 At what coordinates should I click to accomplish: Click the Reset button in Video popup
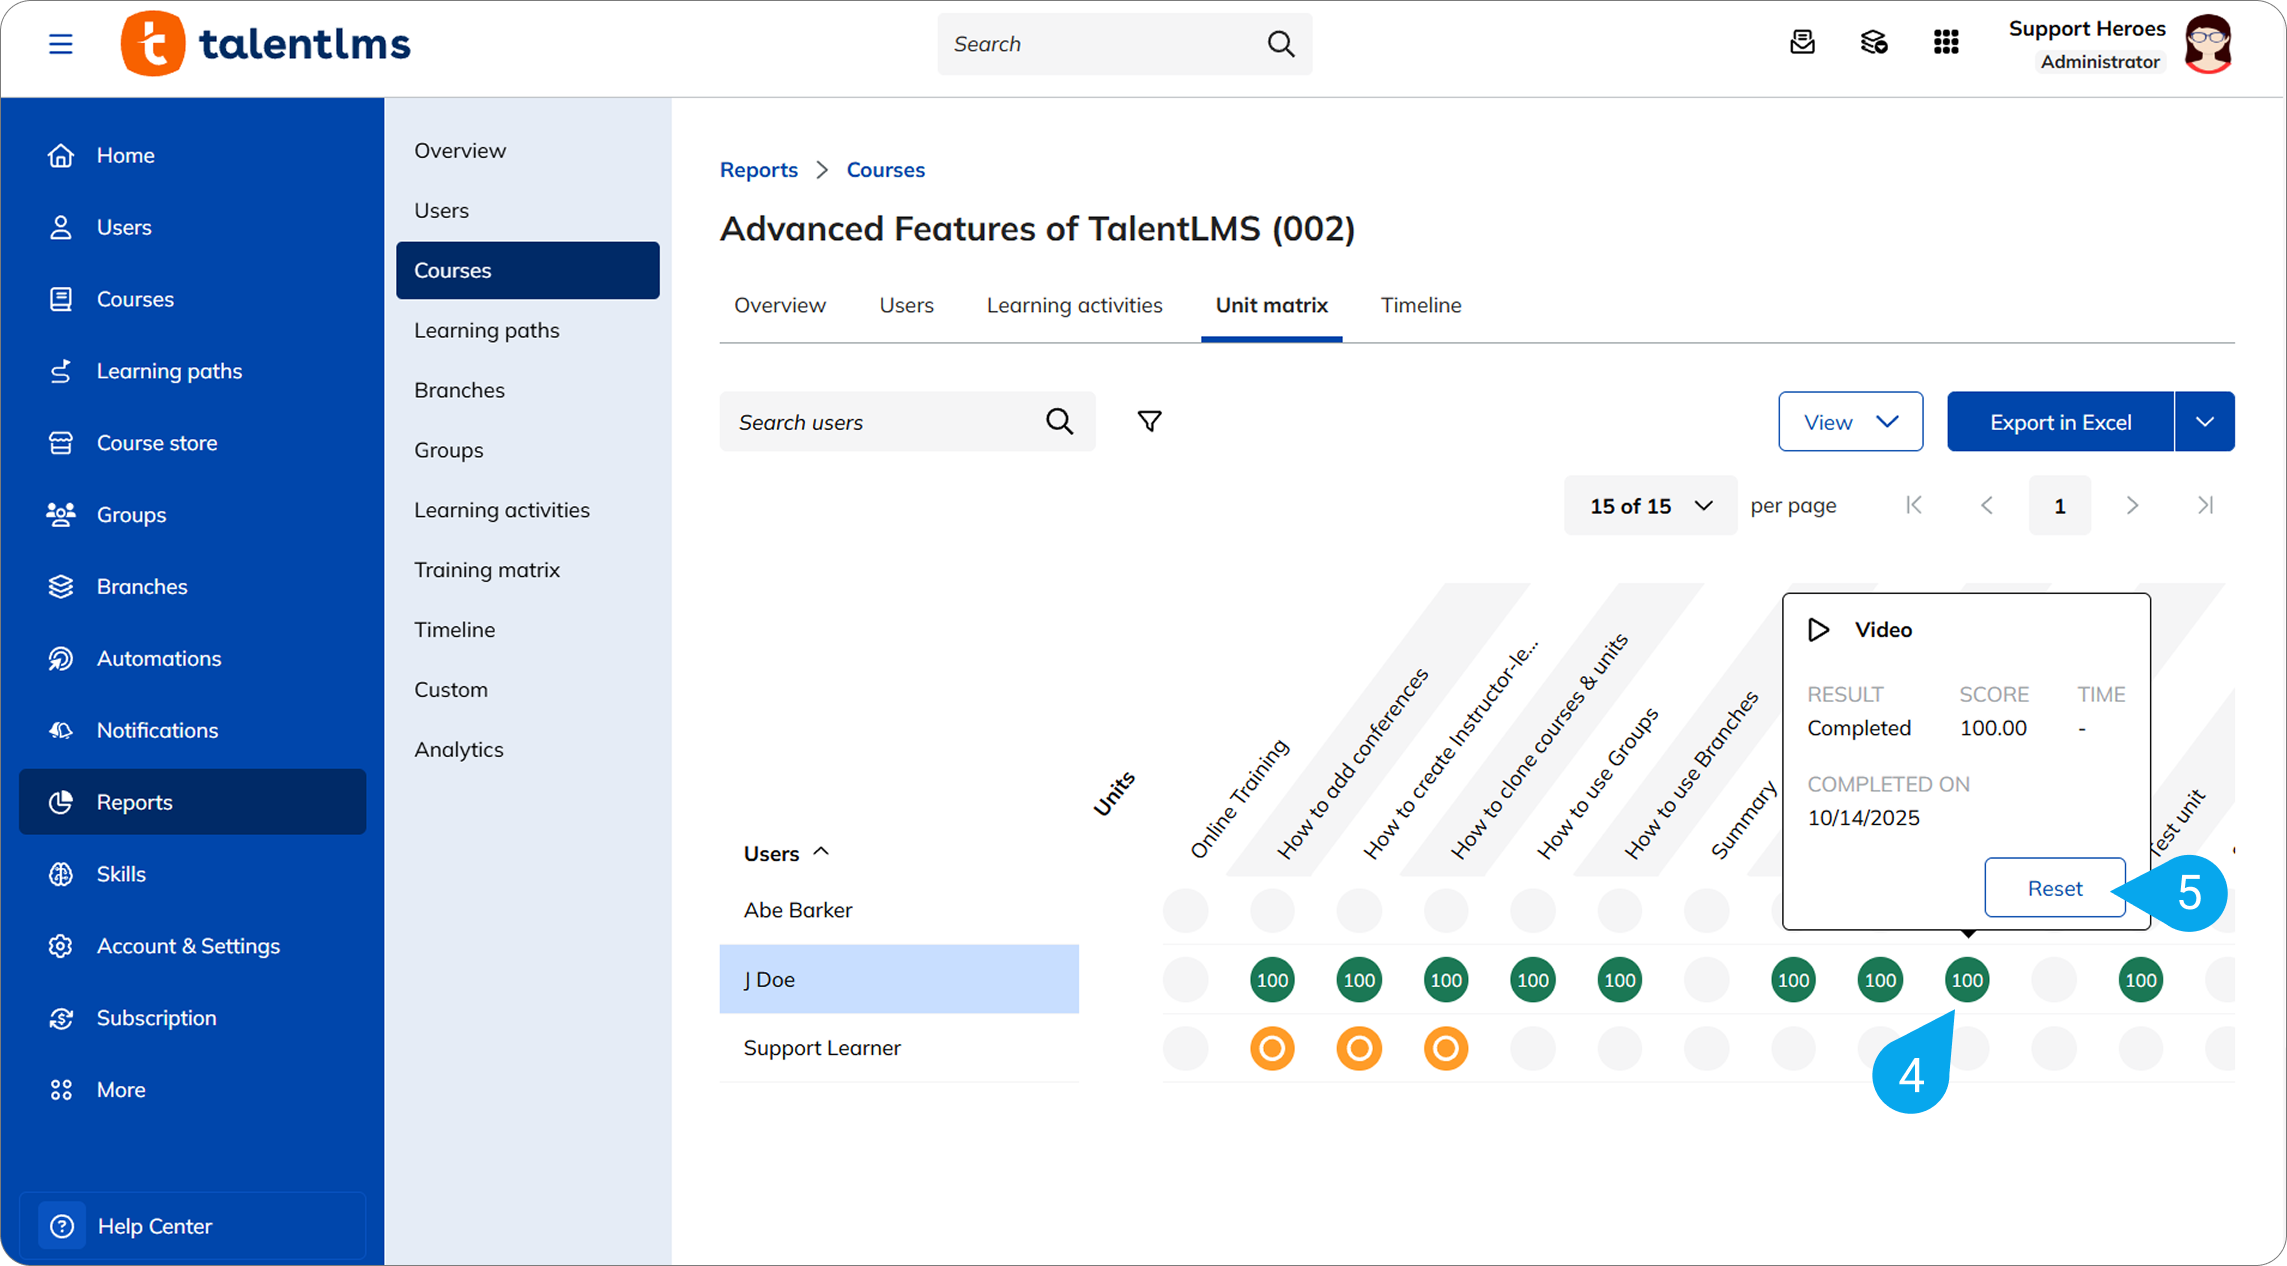2055,888
